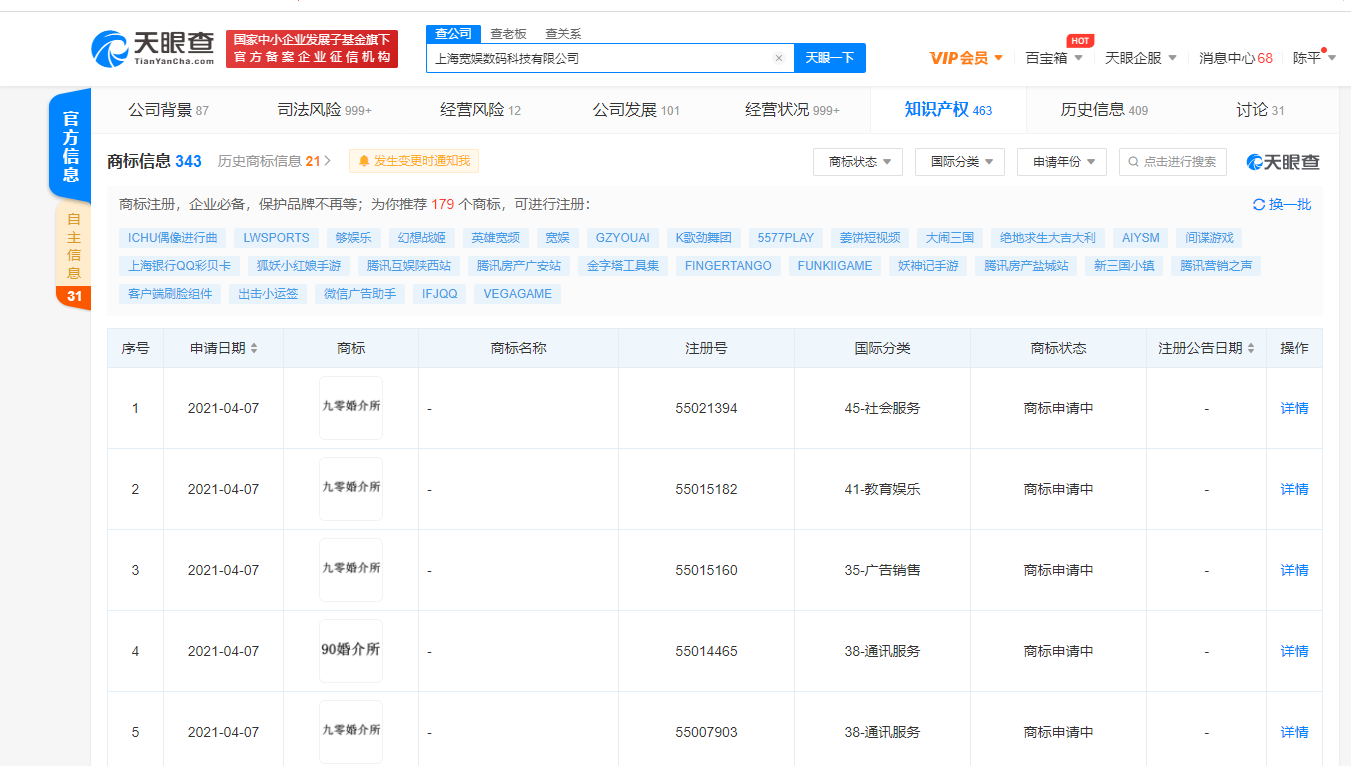Viewport: 1351px width, 766px height.
Task: Click the 点击进行搜索 search field
Action: coord(1172,161)
